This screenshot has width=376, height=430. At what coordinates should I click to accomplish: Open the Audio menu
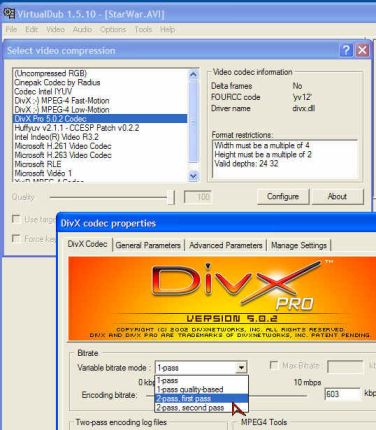tap(82, 29)
